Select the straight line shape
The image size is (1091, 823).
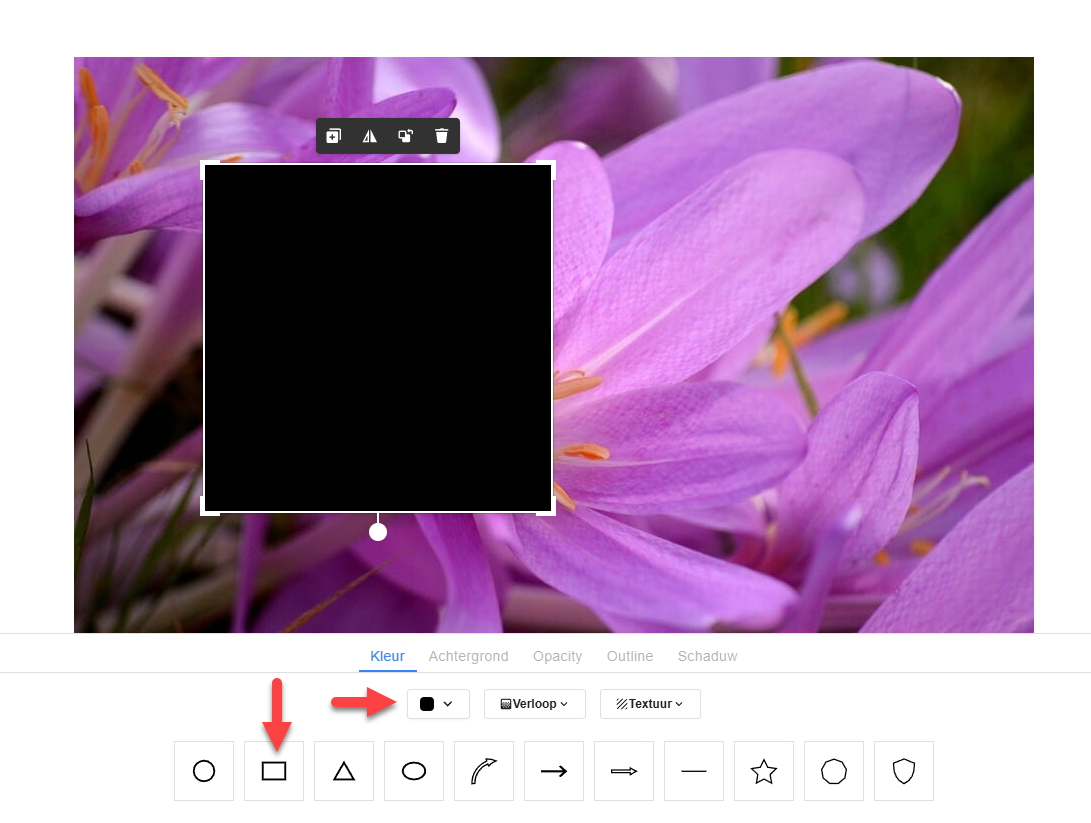click(694, 771)
